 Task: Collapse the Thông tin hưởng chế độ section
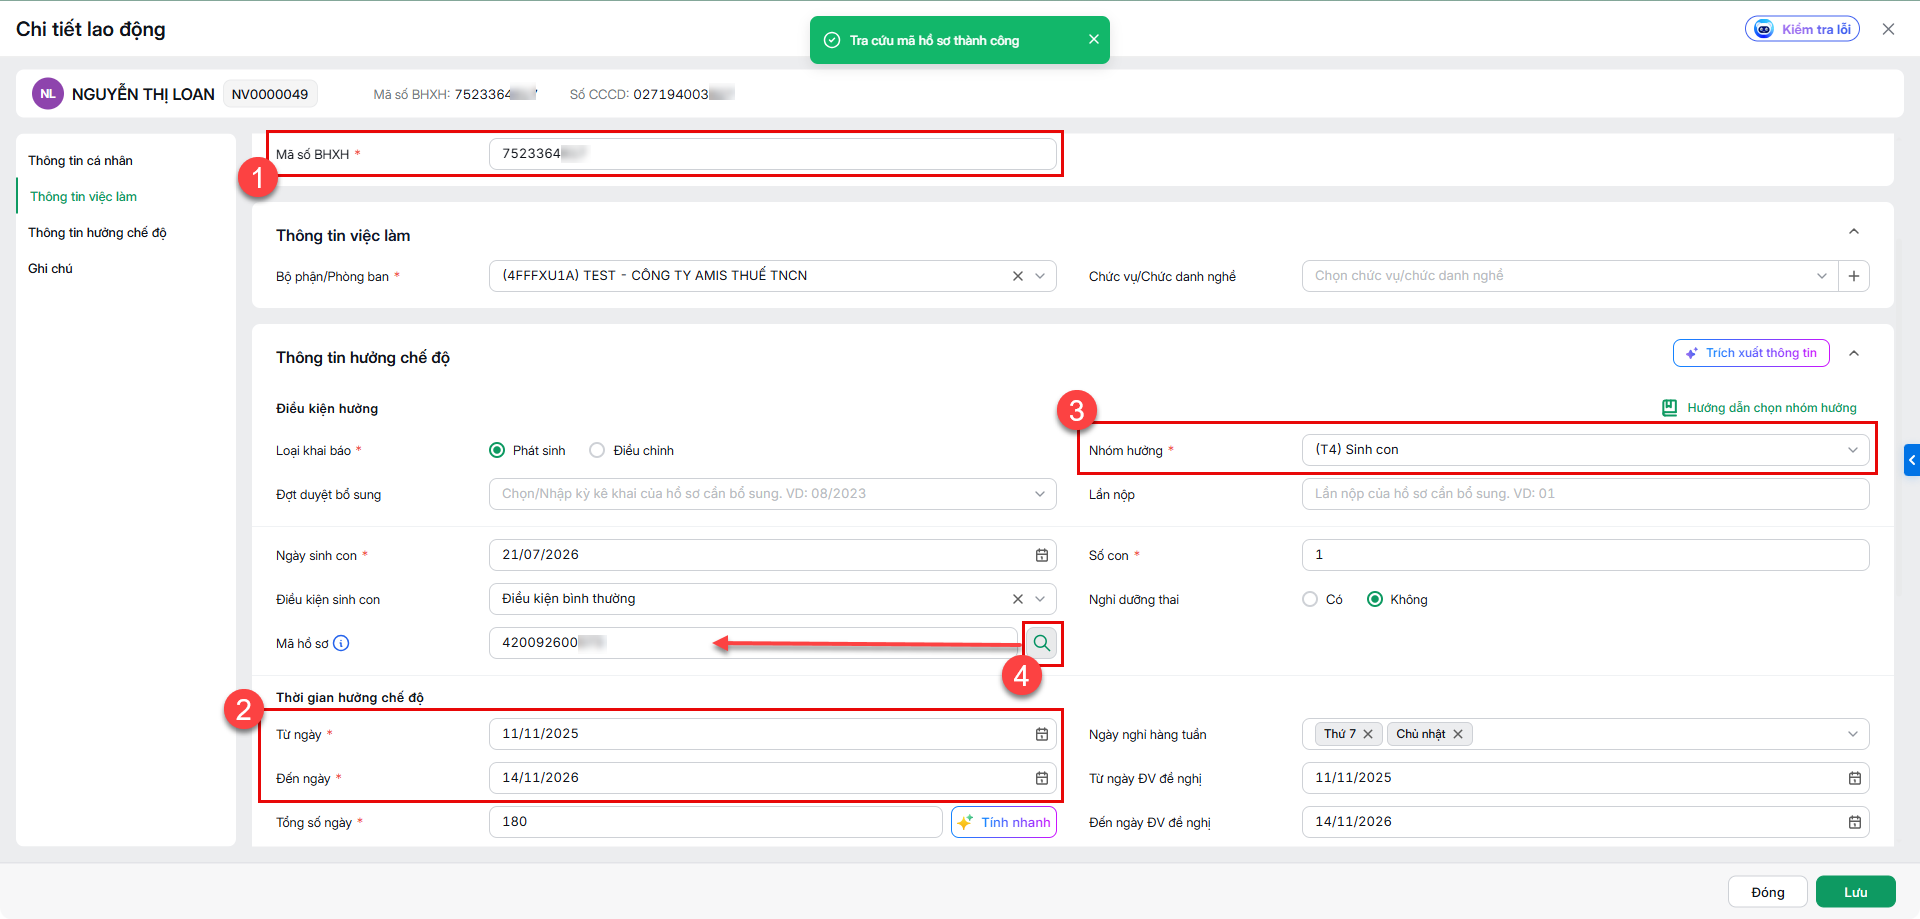point(1854,353)
